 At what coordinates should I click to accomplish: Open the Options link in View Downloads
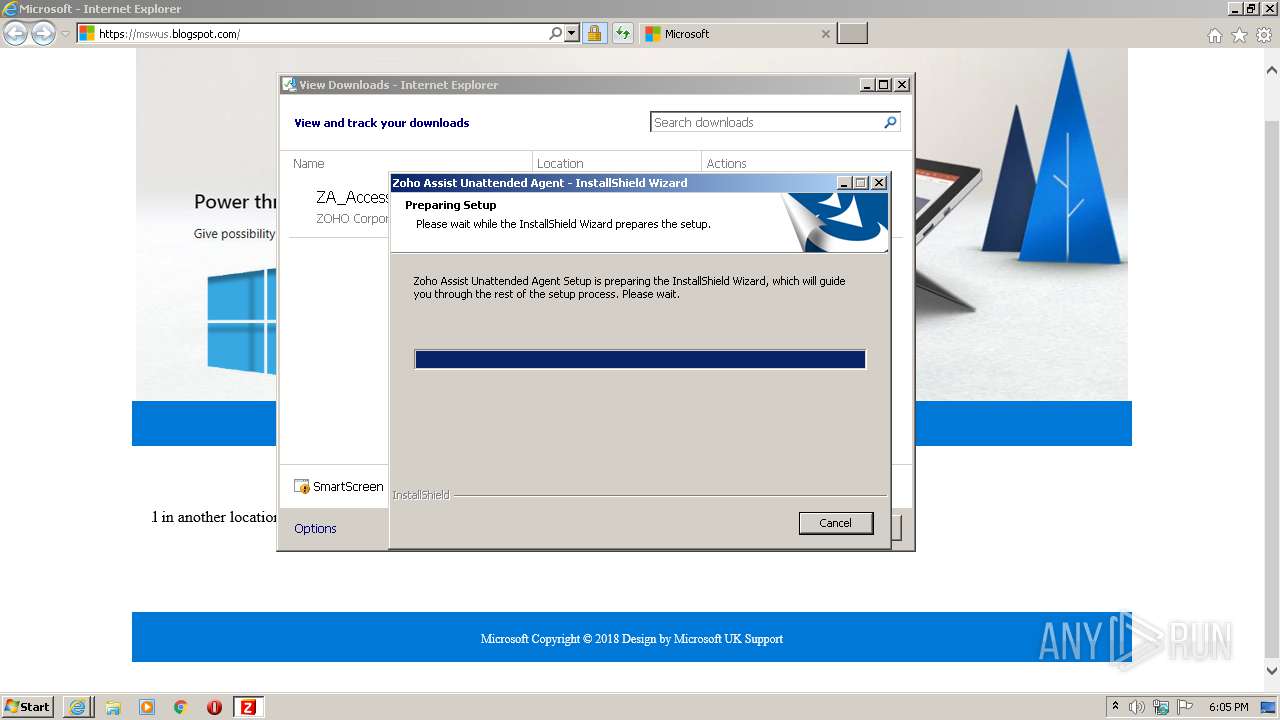[x=315, y=528]
